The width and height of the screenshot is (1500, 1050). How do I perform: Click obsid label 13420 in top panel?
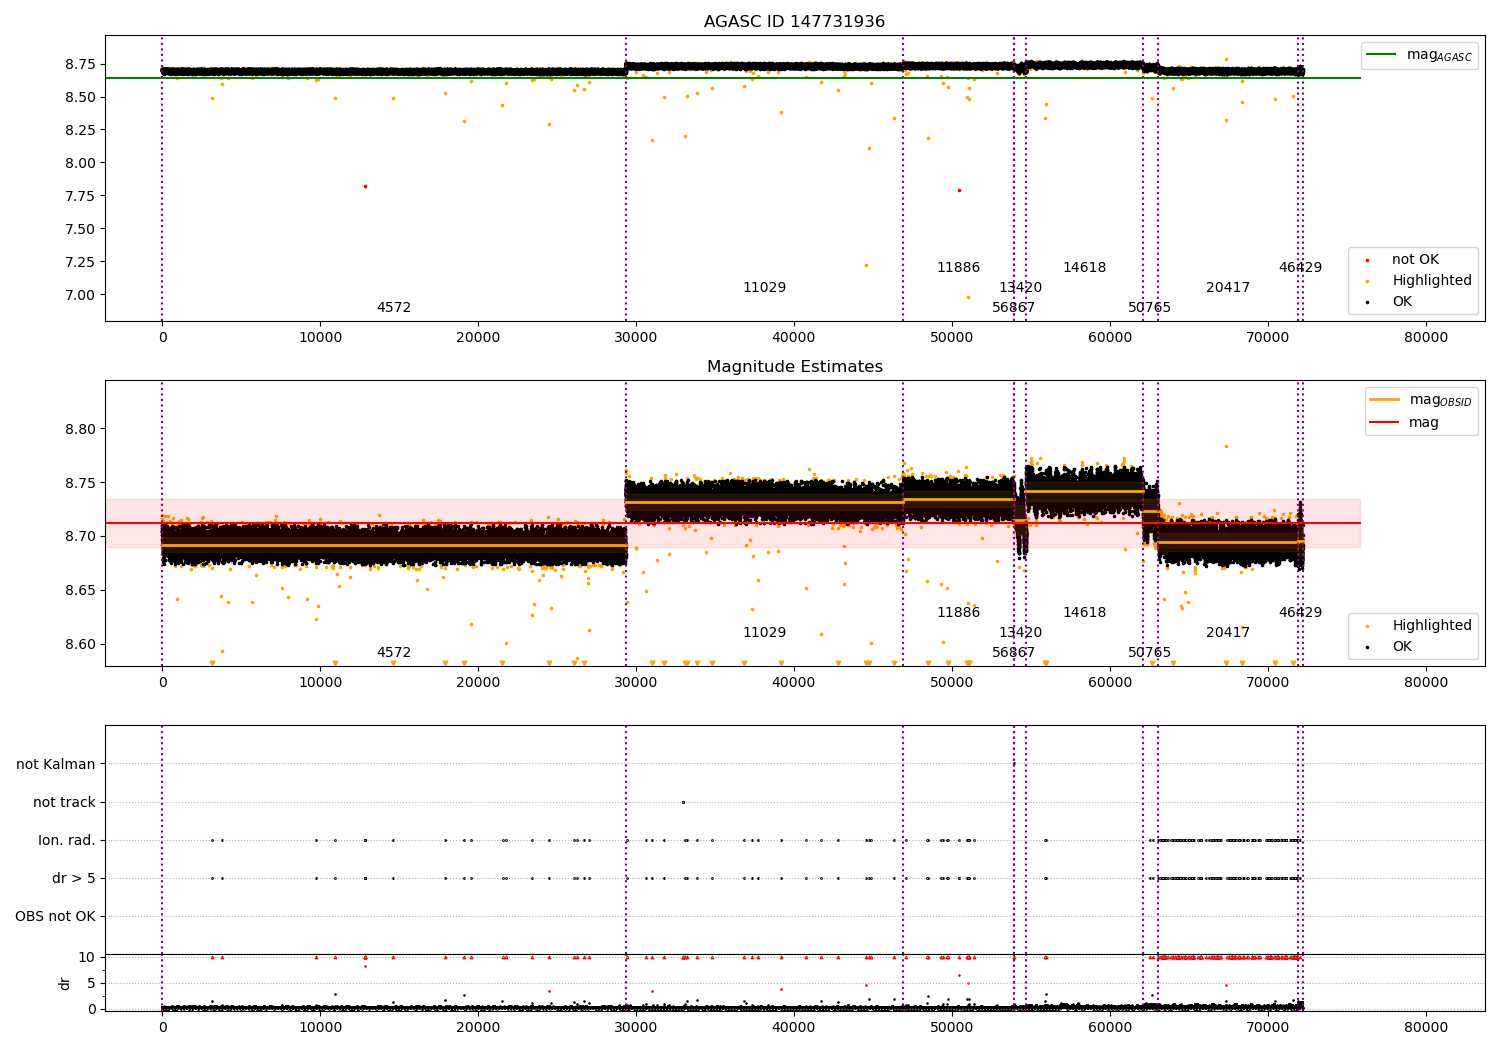(x=1020, y=288)
